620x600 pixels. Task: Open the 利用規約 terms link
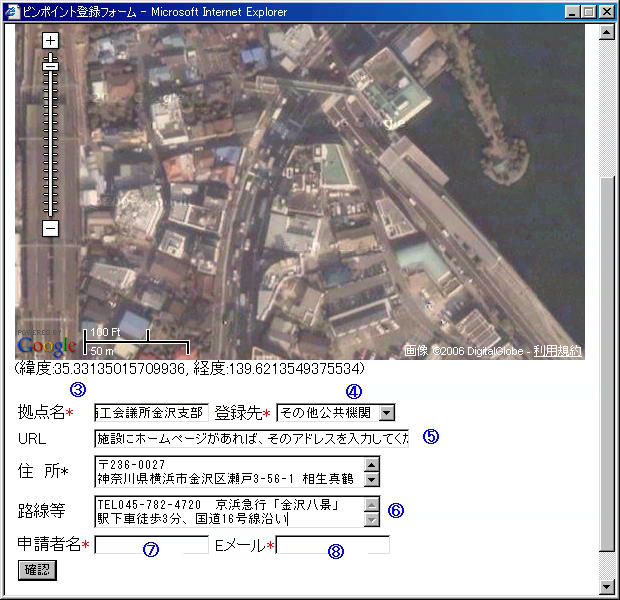coord(558,351)
